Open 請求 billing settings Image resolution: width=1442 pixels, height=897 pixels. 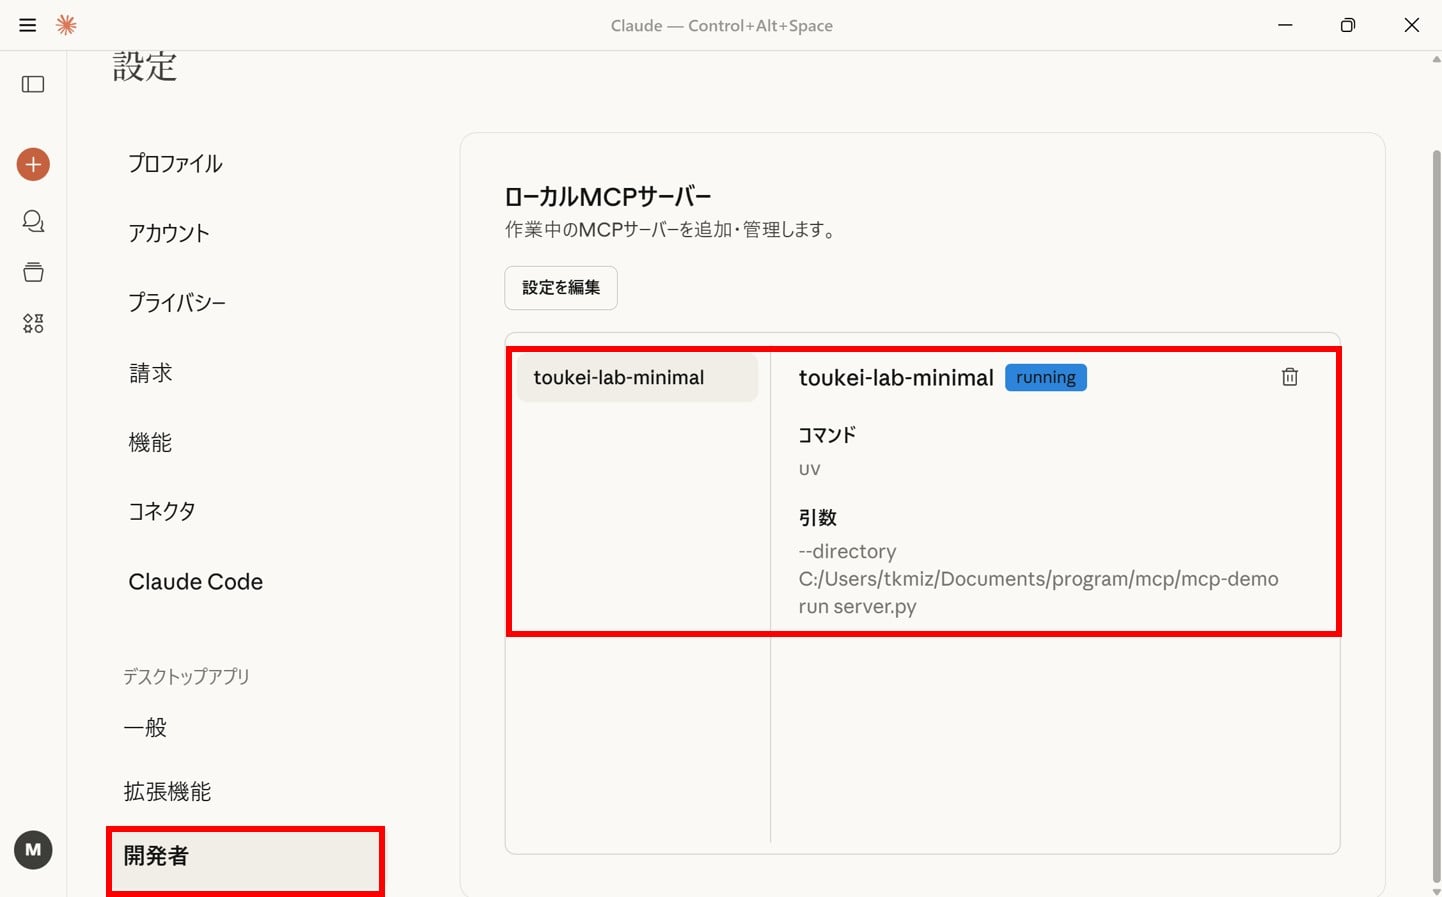pyautogui.click(x=150, y=373)
